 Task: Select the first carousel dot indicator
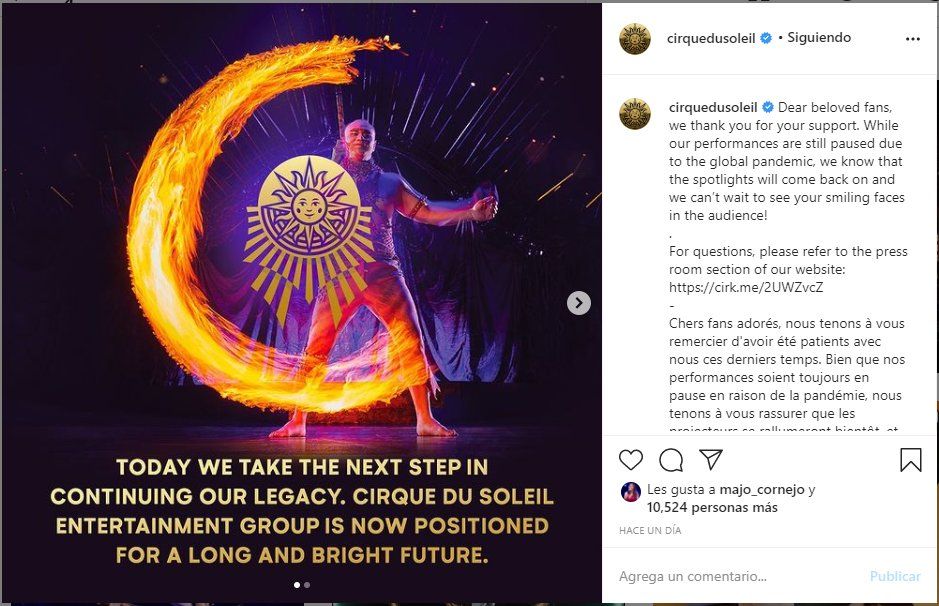click(x=297, y=585)
